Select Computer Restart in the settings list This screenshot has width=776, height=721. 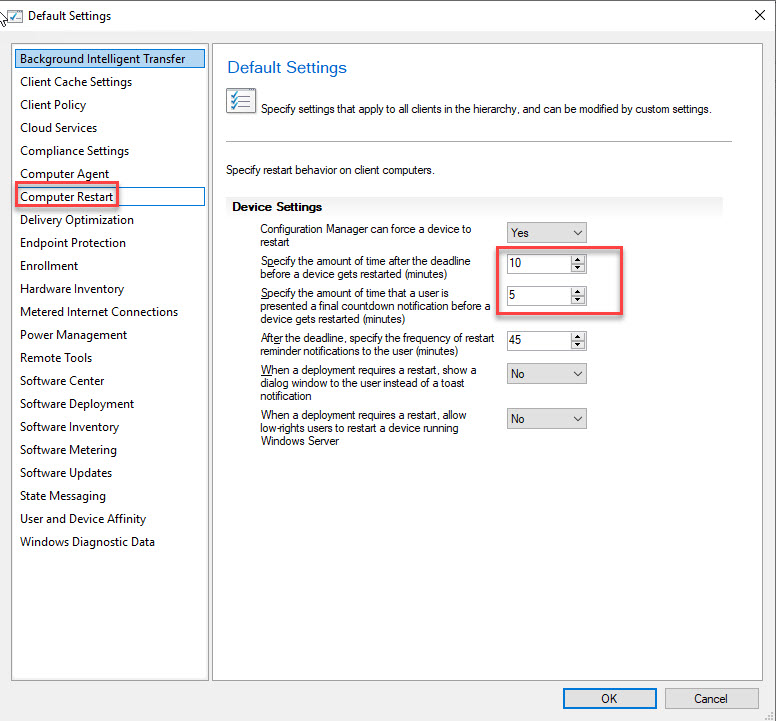67,197
